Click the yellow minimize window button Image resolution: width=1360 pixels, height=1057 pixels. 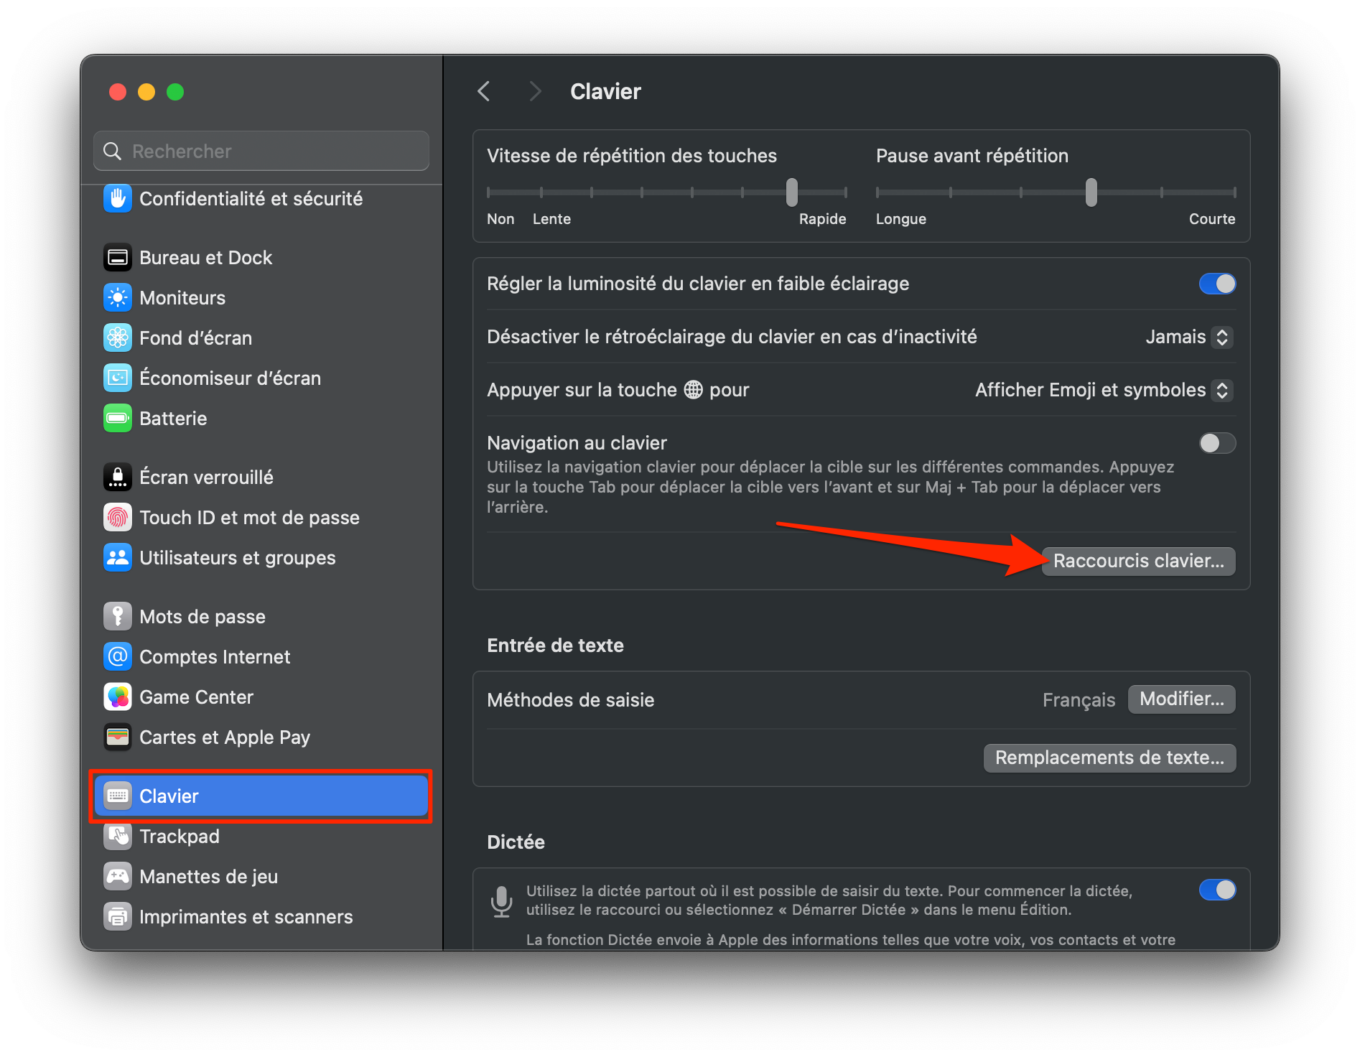(x=146, y=92)
